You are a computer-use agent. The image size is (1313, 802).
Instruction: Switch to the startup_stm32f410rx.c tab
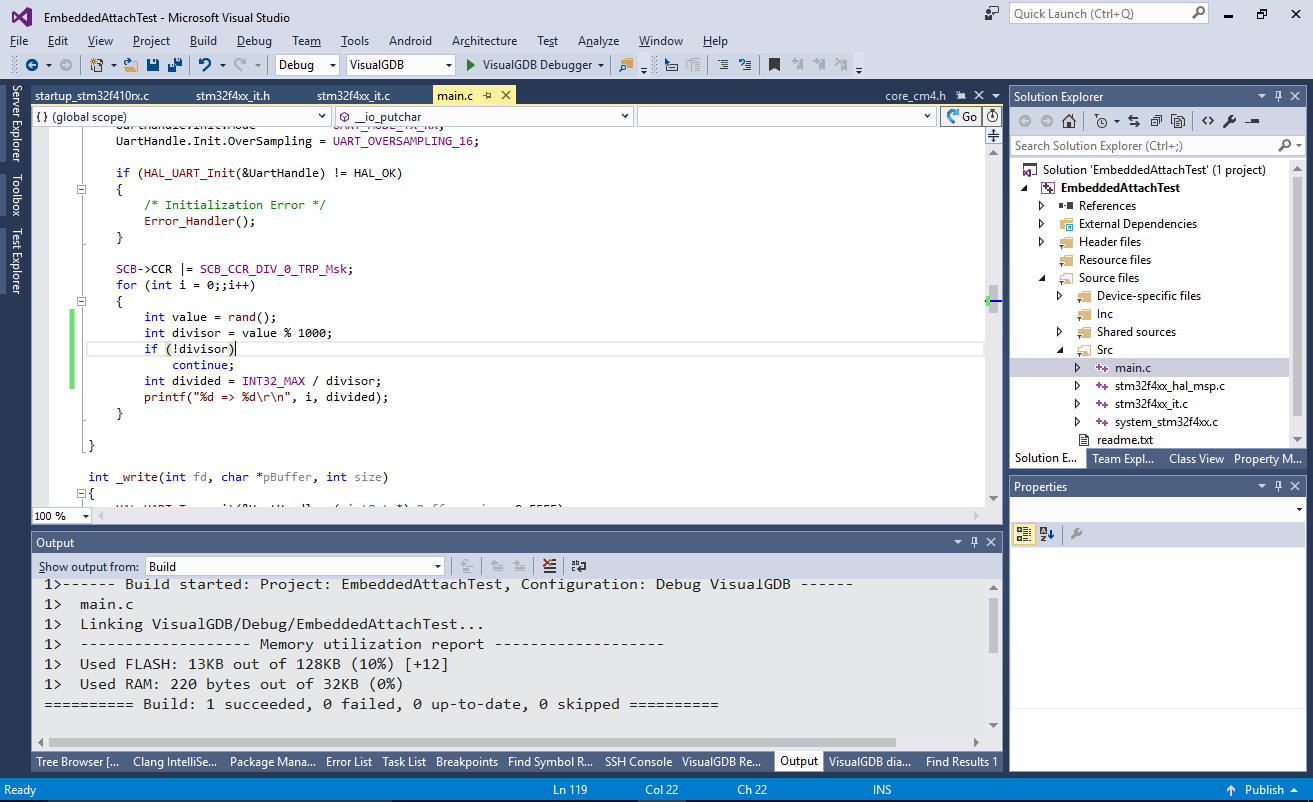(x=92, y=96)
